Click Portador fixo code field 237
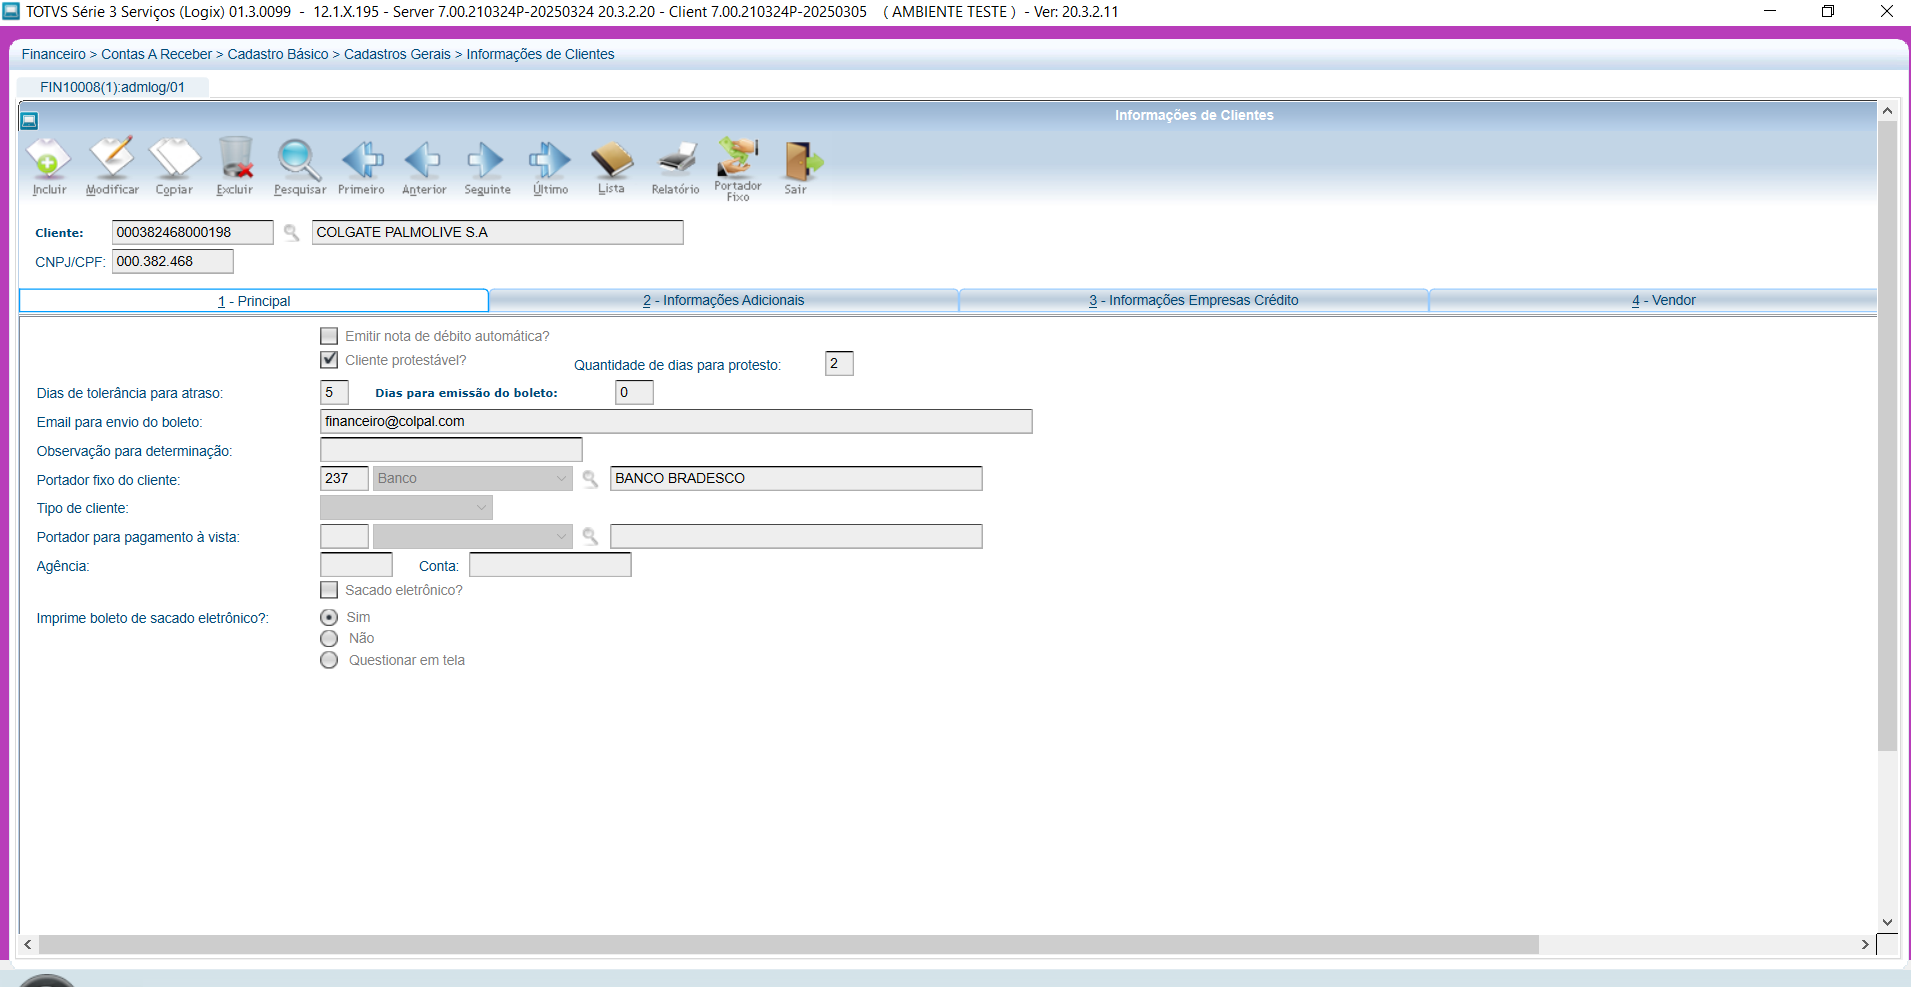 344,479
